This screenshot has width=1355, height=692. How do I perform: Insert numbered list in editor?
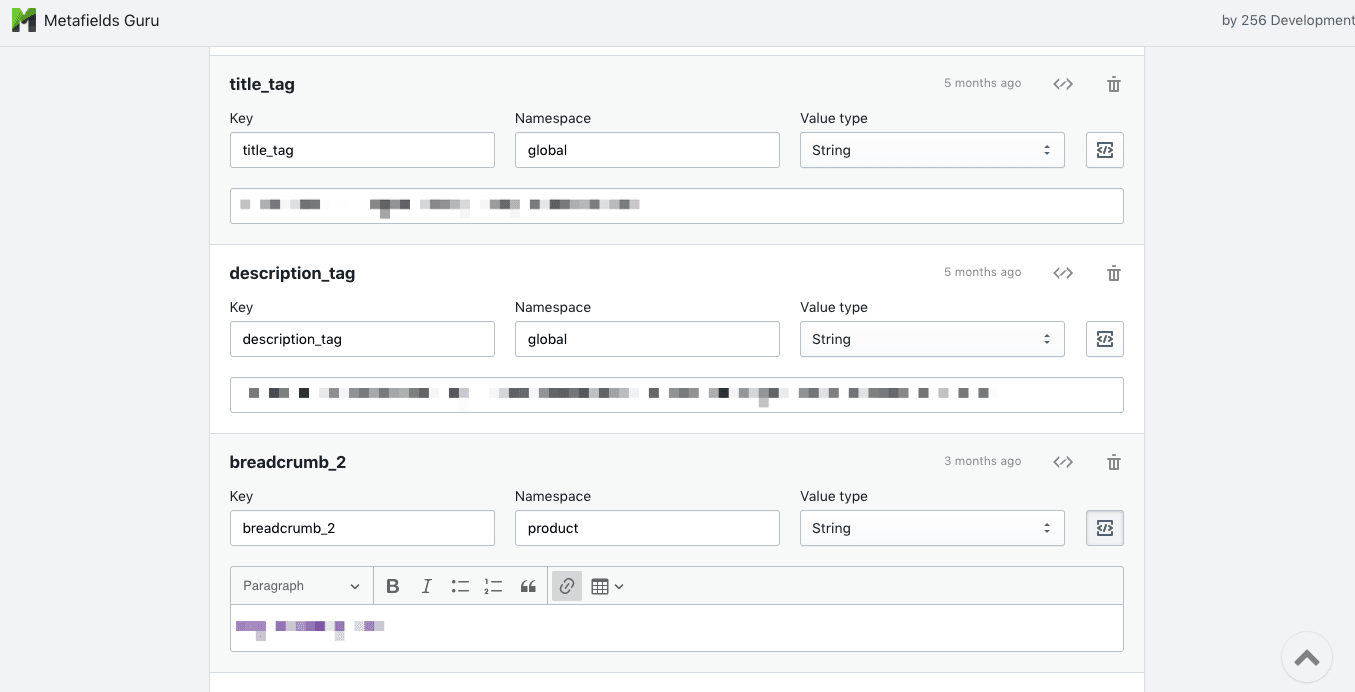click(x=493, y=586)
